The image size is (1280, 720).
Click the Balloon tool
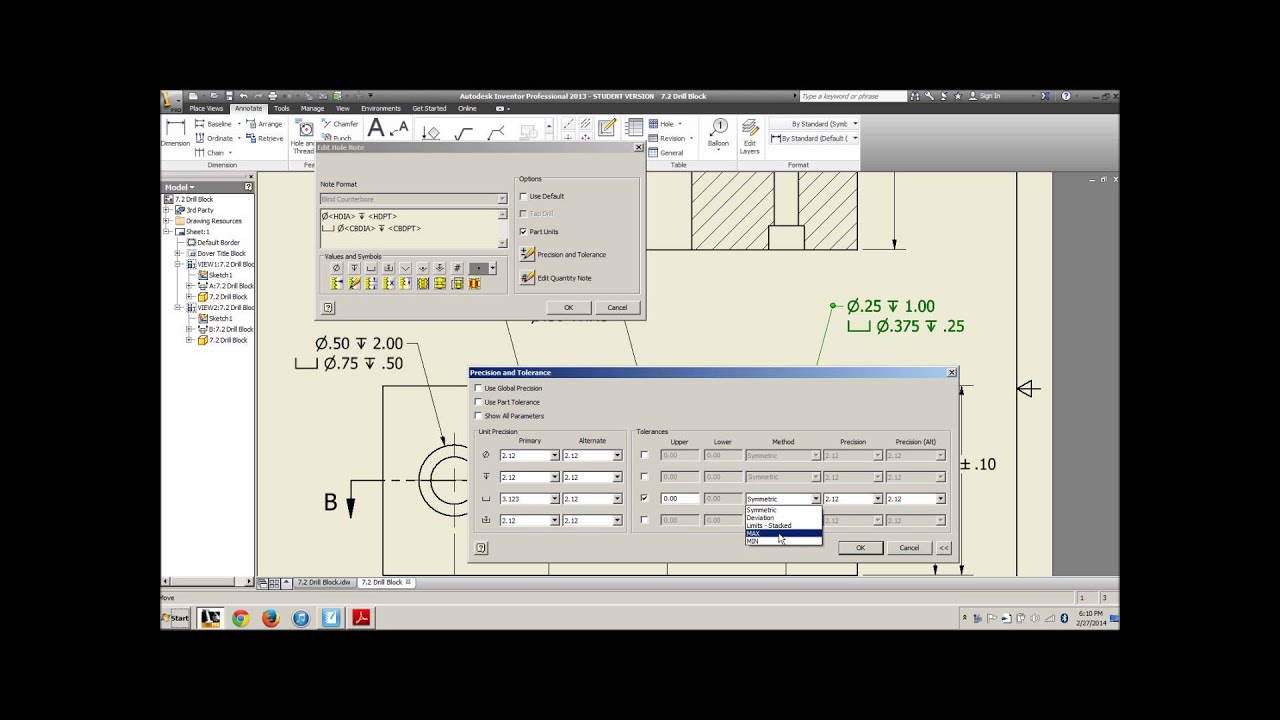point(718,134)
